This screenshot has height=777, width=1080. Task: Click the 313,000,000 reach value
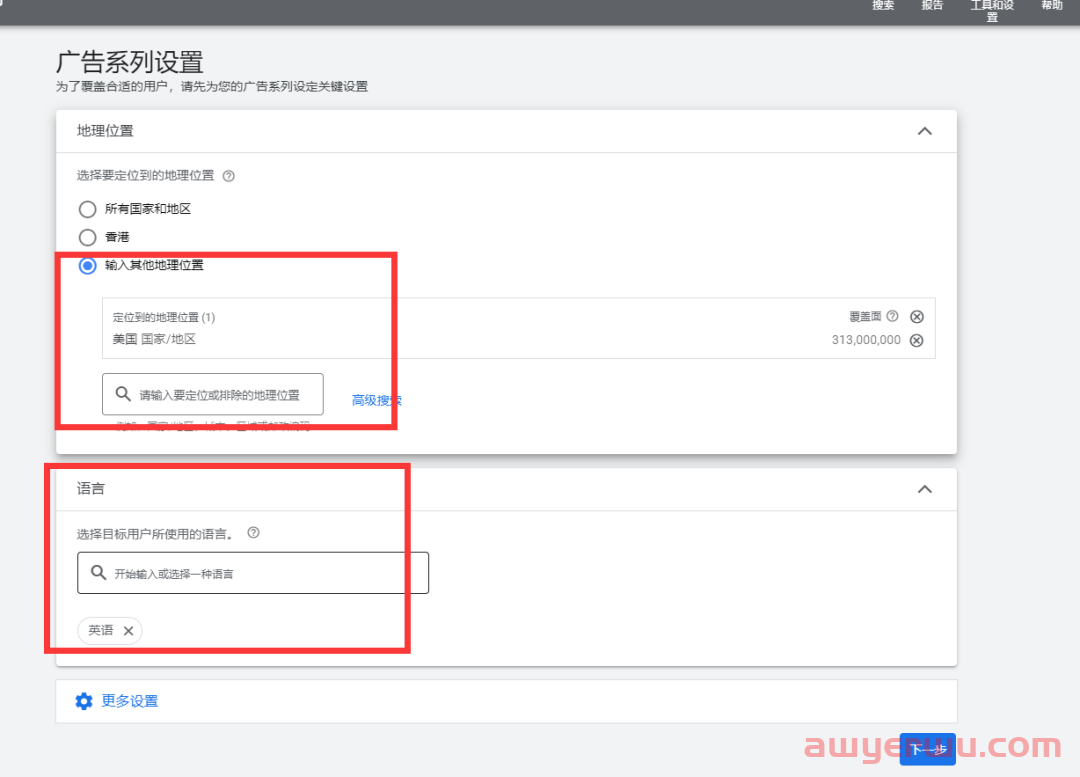[866, 340]
